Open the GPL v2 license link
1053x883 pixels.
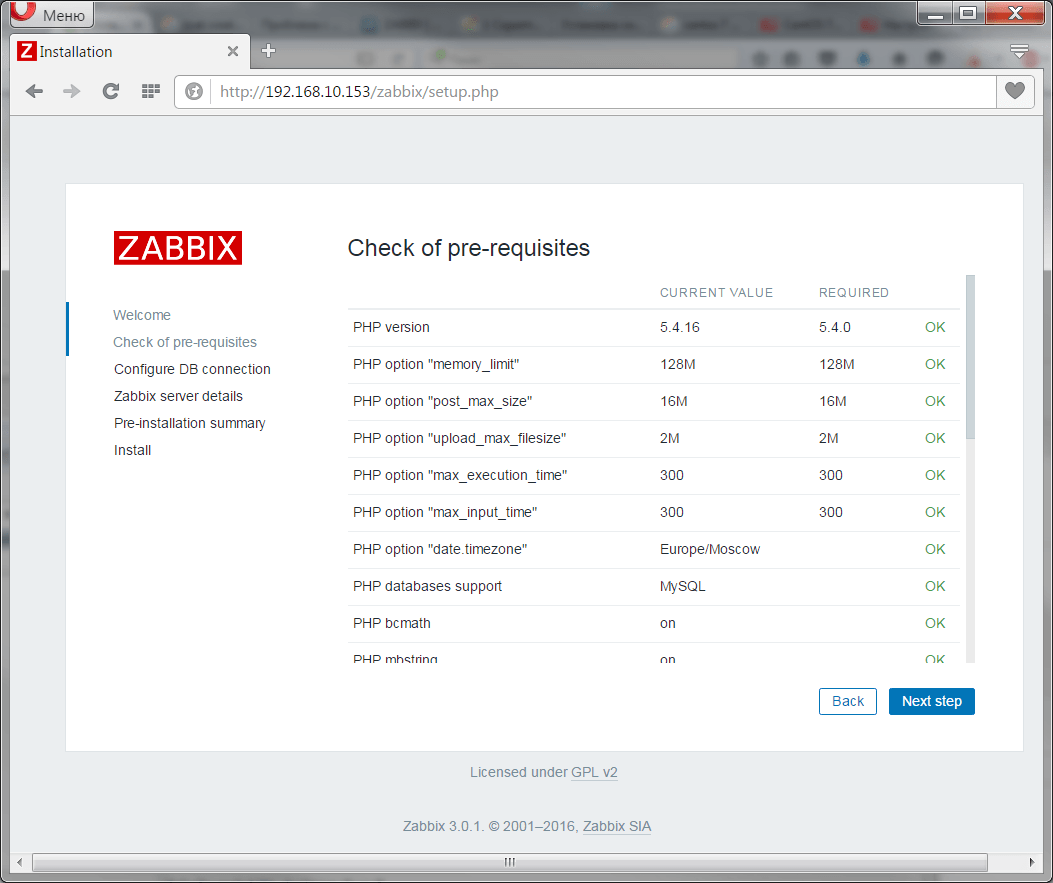click(594, 772)
